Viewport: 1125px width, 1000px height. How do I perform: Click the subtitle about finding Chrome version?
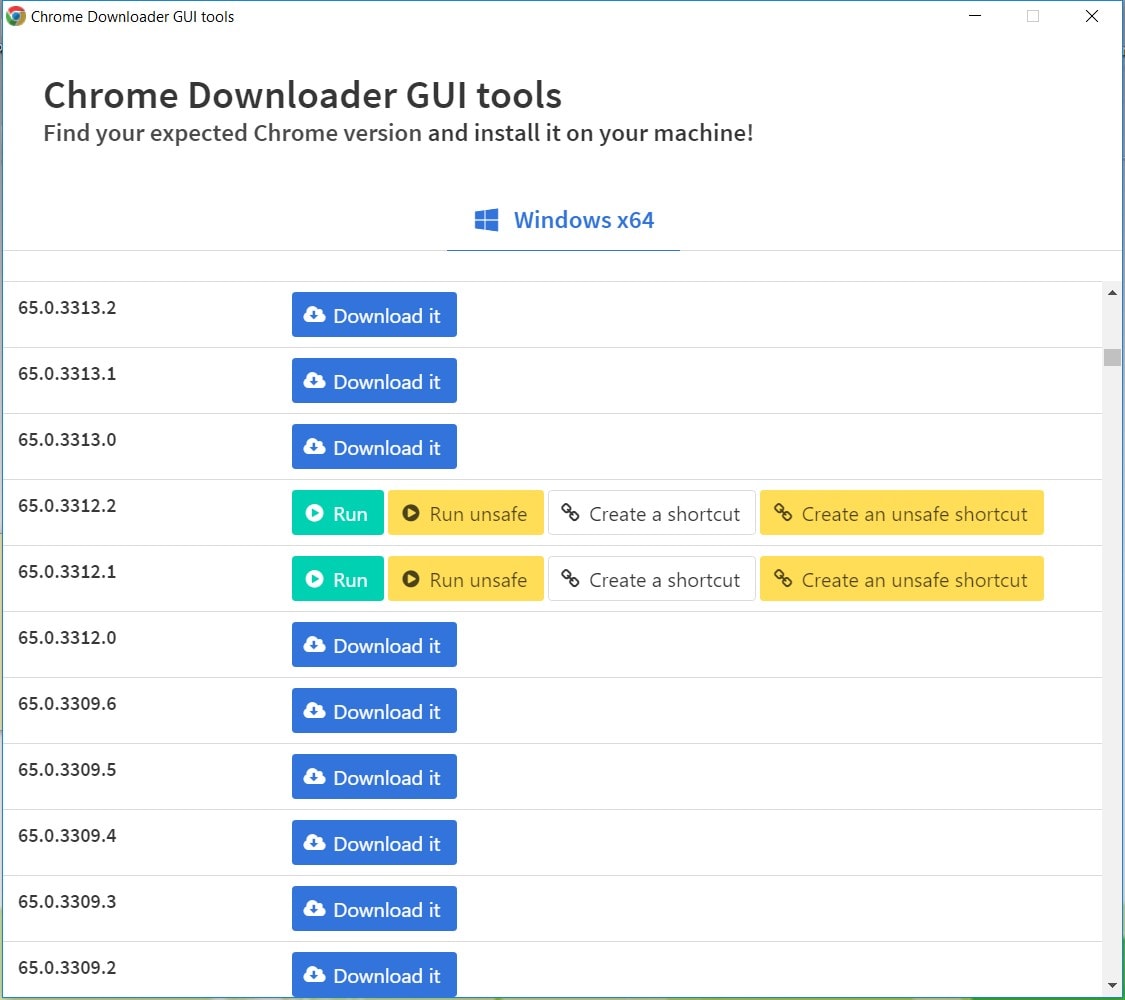click(398, 133)
